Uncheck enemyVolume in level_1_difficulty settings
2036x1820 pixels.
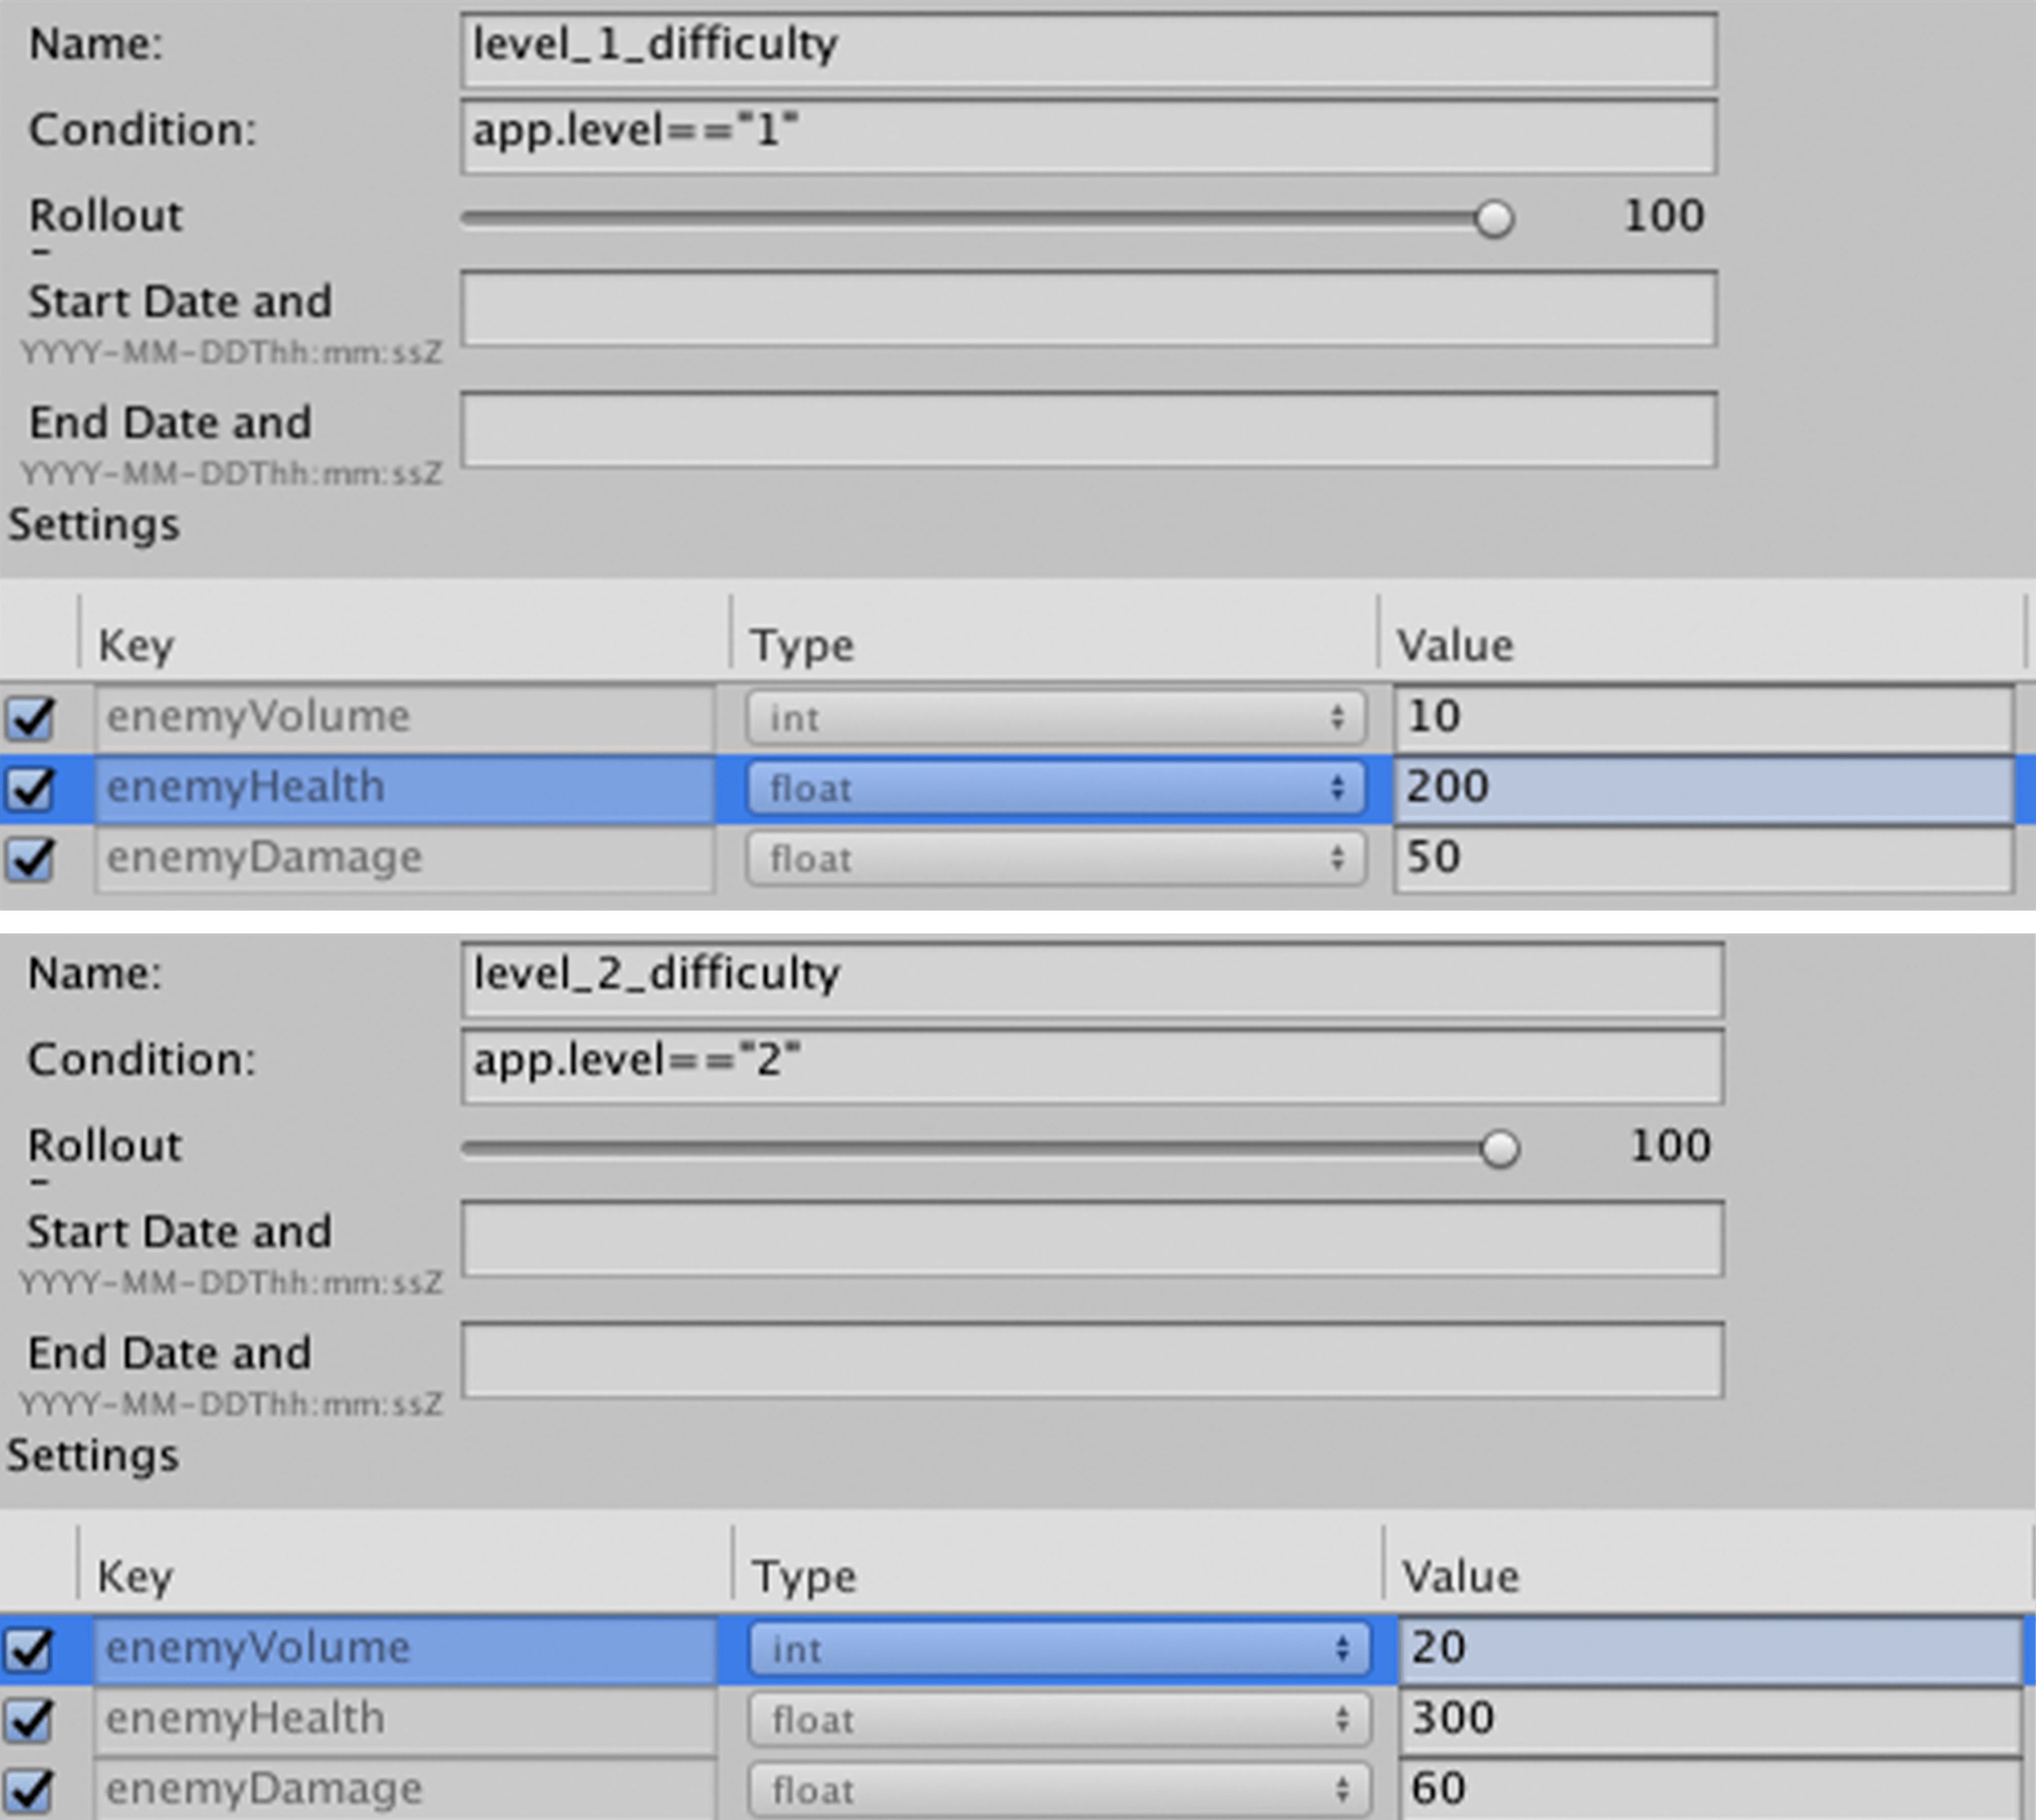tap(30, 718)
